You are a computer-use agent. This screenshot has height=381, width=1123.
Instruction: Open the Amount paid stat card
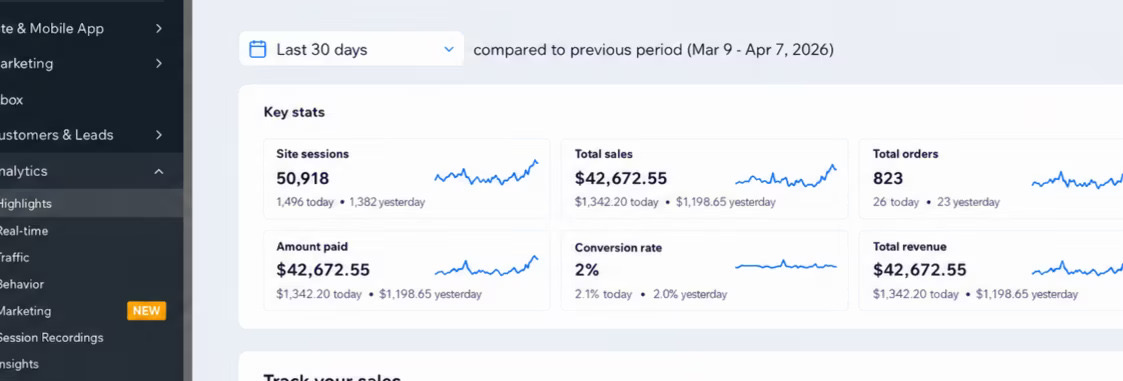pyautogui.click(x=407, y=270)
